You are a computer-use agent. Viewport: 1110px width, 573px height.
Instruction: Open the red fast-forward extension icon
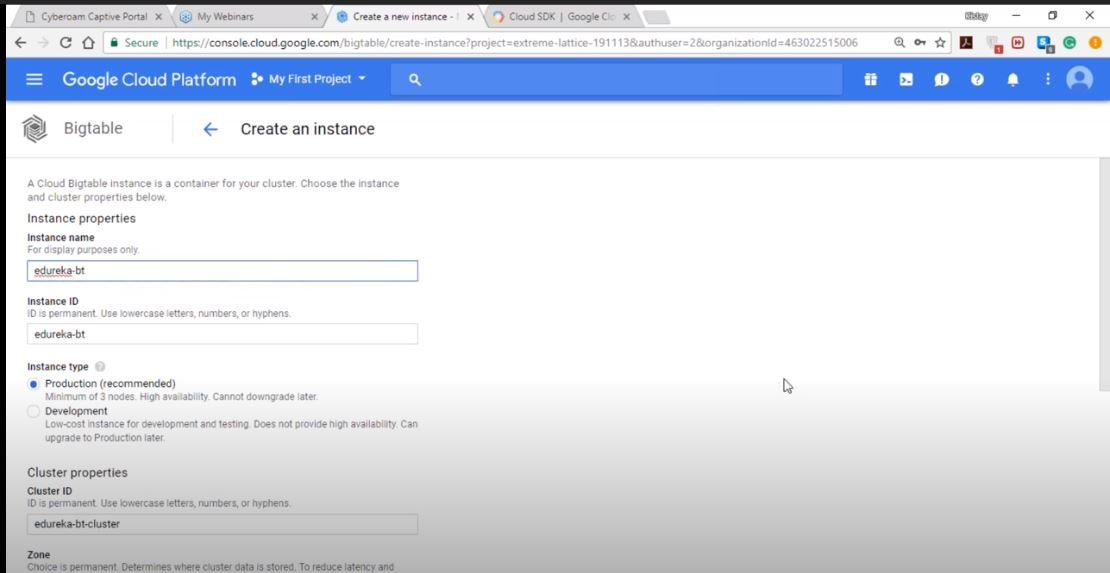tap(1018, 42)
